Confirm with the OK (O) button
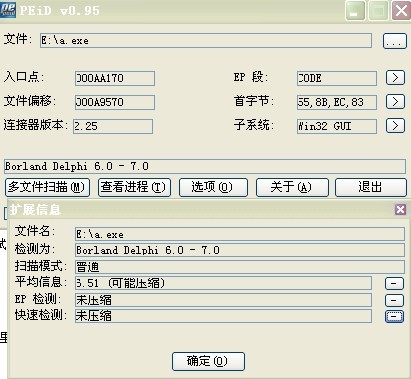The height and width of the screenshot is (379, 411). [x=208, y=361]
